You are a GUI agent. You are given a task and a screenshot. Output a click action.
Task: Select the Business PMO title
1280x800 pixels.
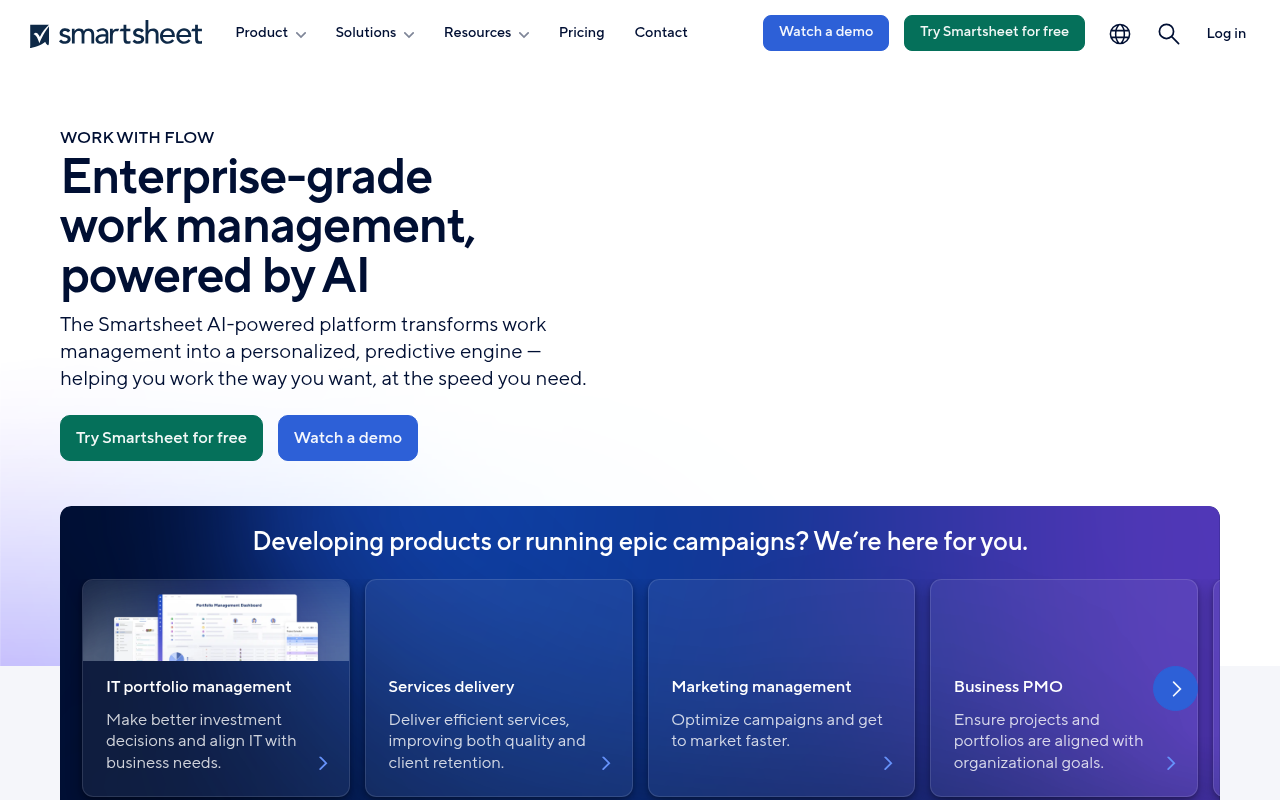(1008, 687)
